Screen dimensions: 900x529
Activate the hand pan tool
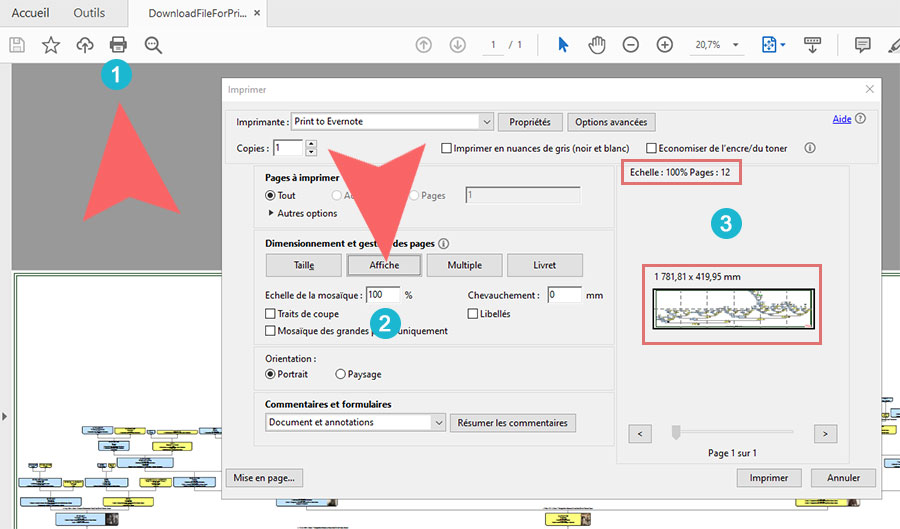click(597, 45)
